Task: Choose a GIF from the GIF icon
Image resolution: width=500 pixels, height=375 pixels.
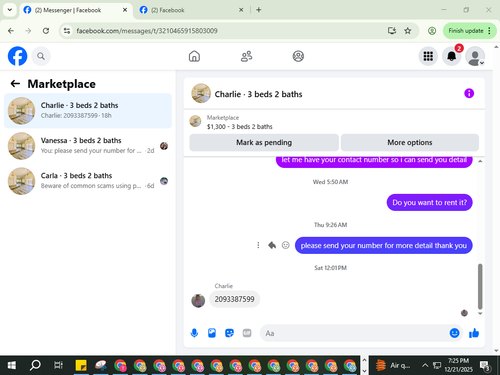Action: 247,333
